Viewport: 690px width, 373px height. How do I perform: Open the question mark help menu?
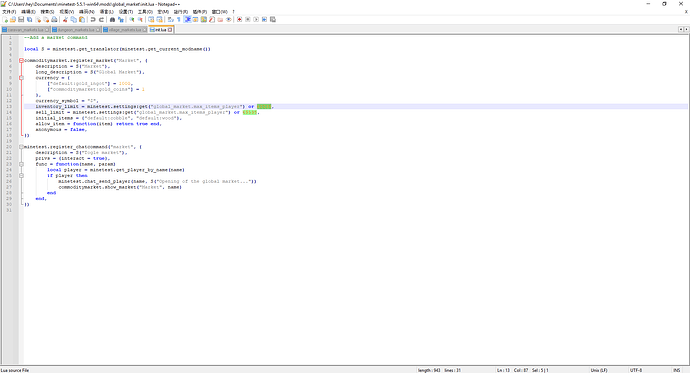(x=233, y=11)
